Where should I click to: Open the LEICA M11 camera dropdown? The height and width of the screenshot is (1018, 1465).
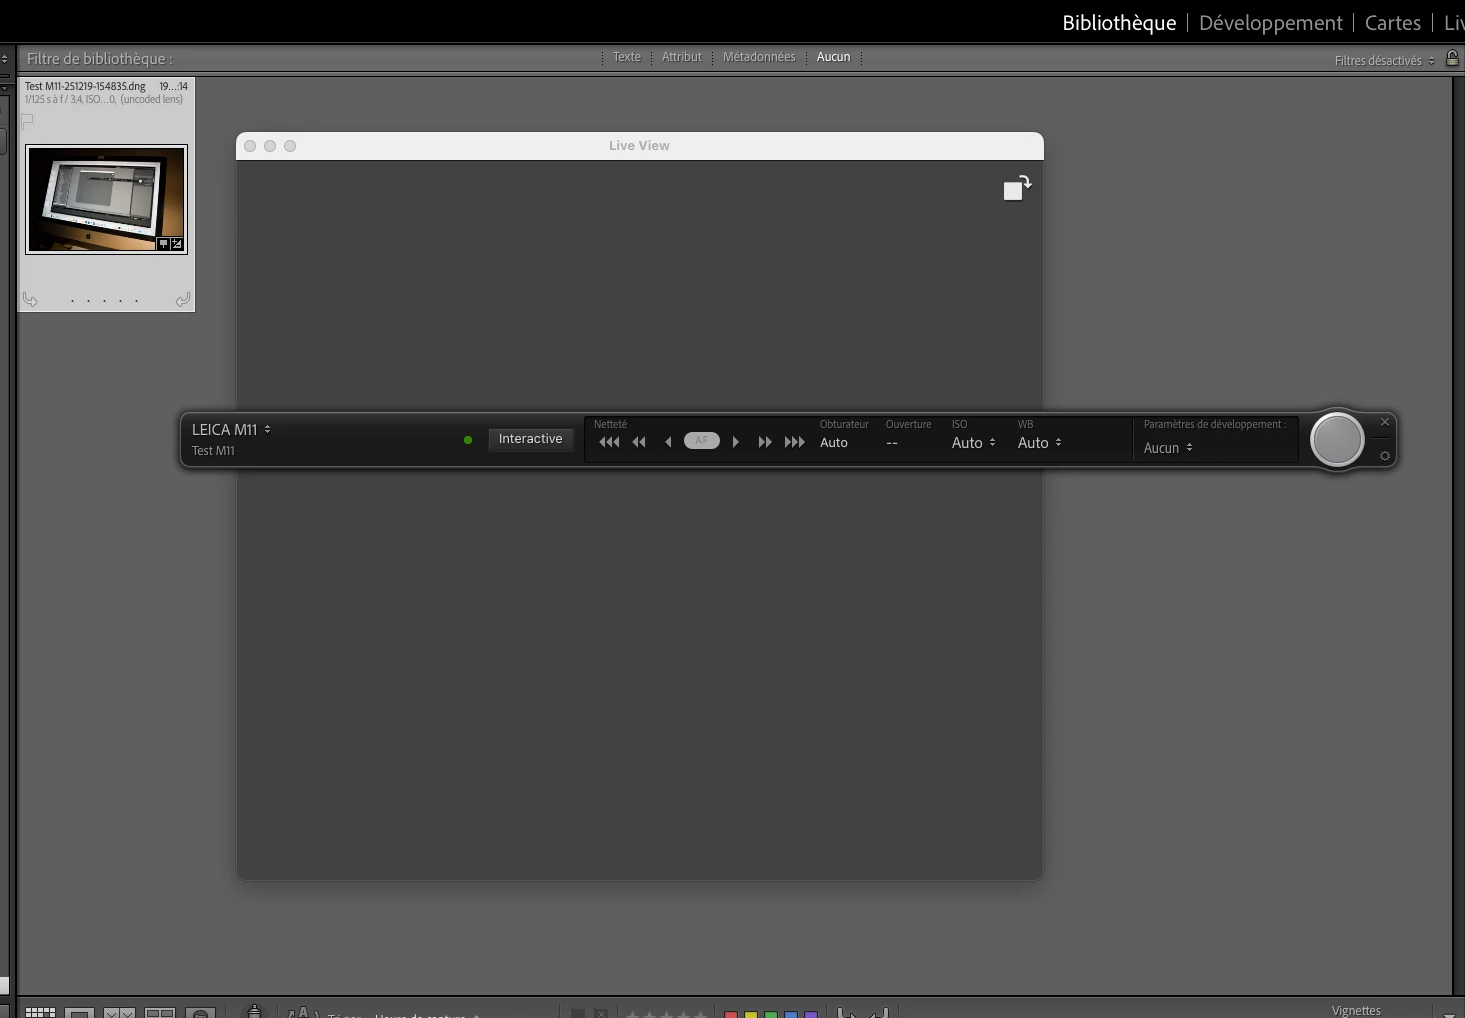pos(231,429)
